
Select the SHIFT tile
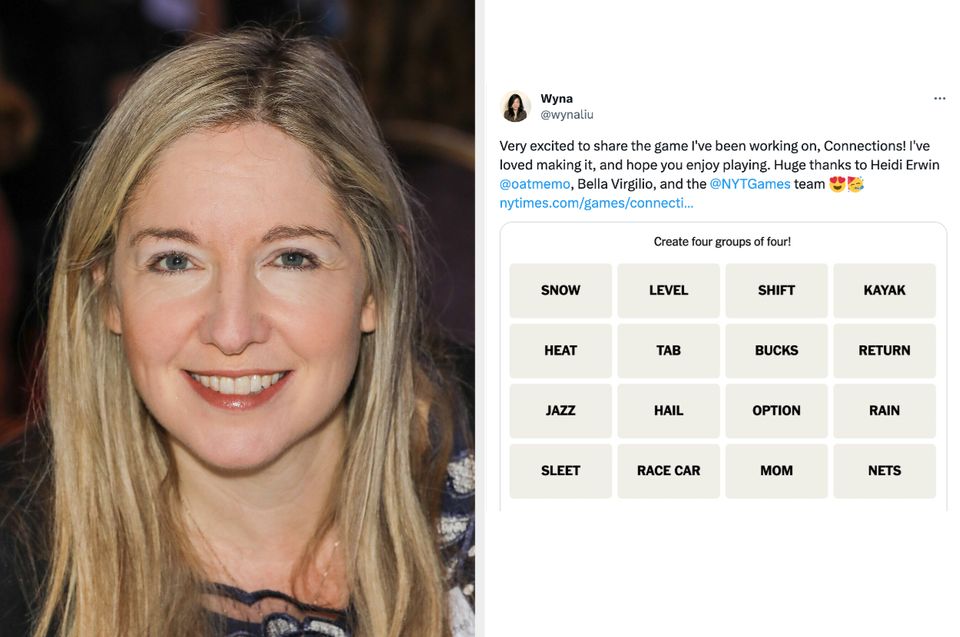point(776,290)
